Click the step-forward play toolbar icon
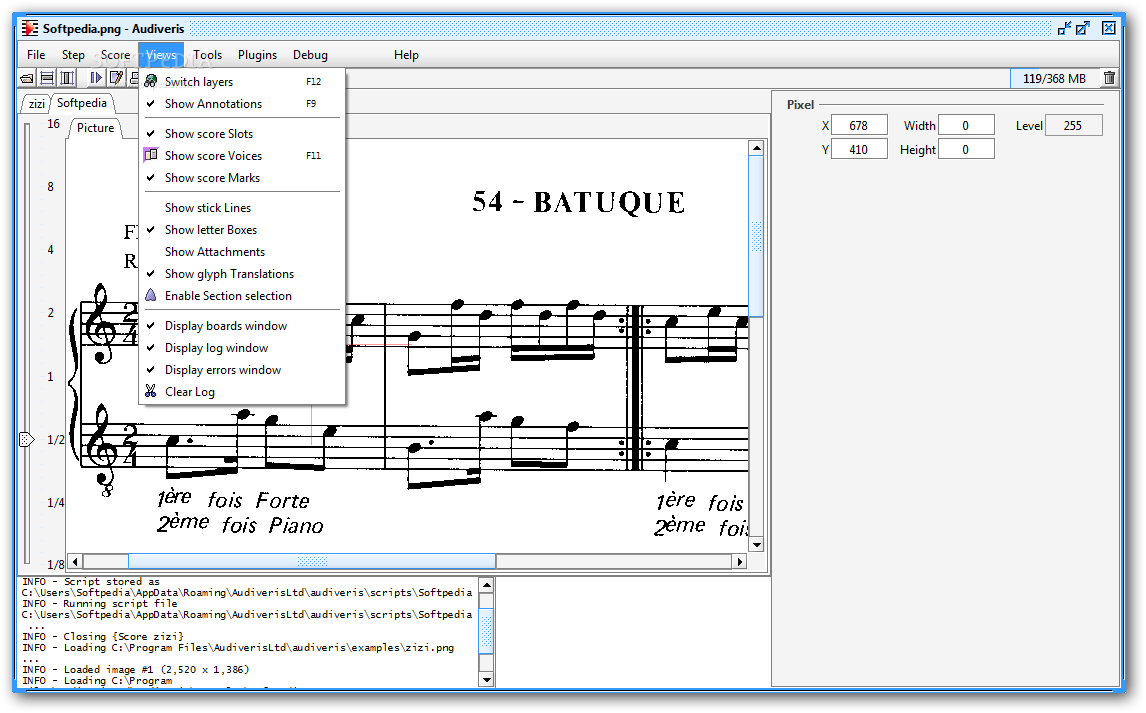1146x713 pixels. tap(96, 77)
